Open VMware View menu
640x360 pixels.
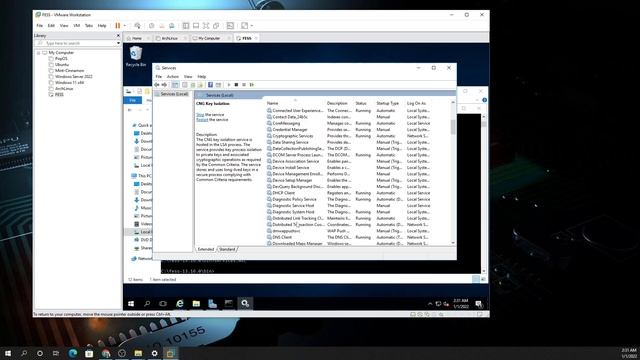(x=64, y=25)
